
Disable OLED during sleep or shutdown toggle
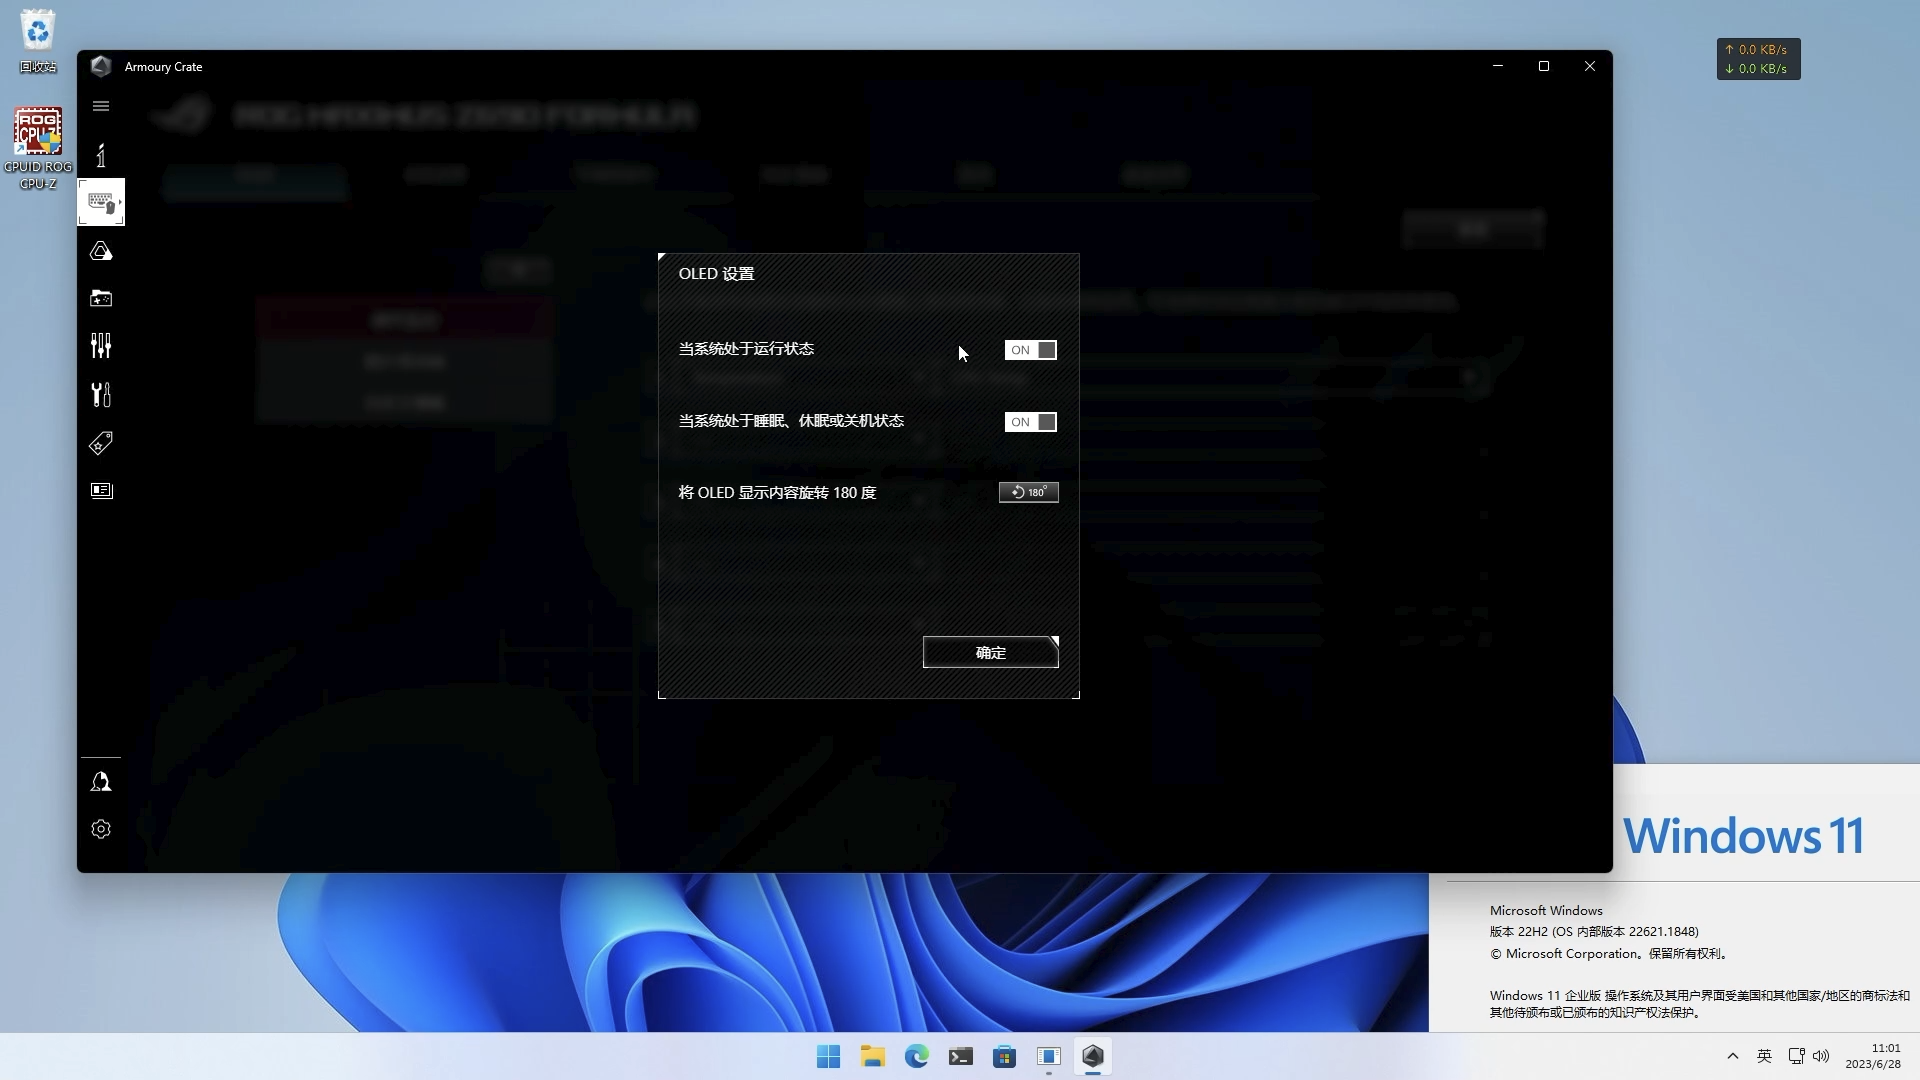tap(1030, 421)
